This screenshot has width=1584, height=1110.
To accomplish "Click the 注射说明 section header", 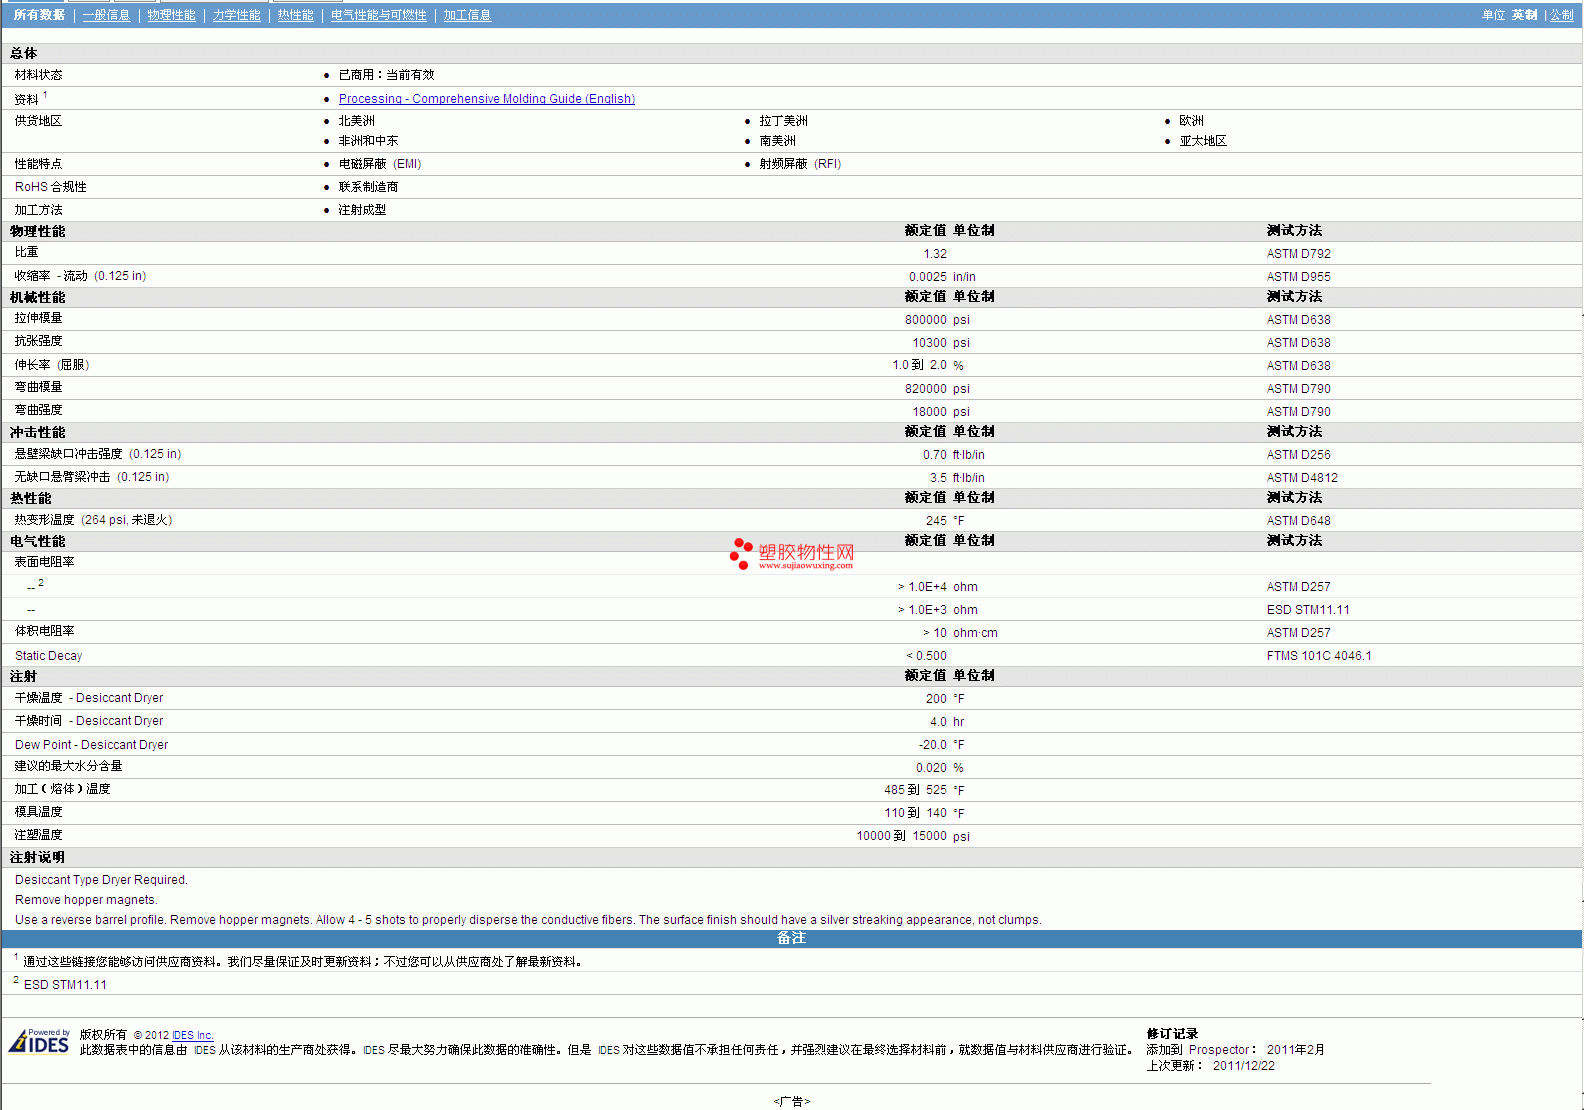I will [38, 857].
